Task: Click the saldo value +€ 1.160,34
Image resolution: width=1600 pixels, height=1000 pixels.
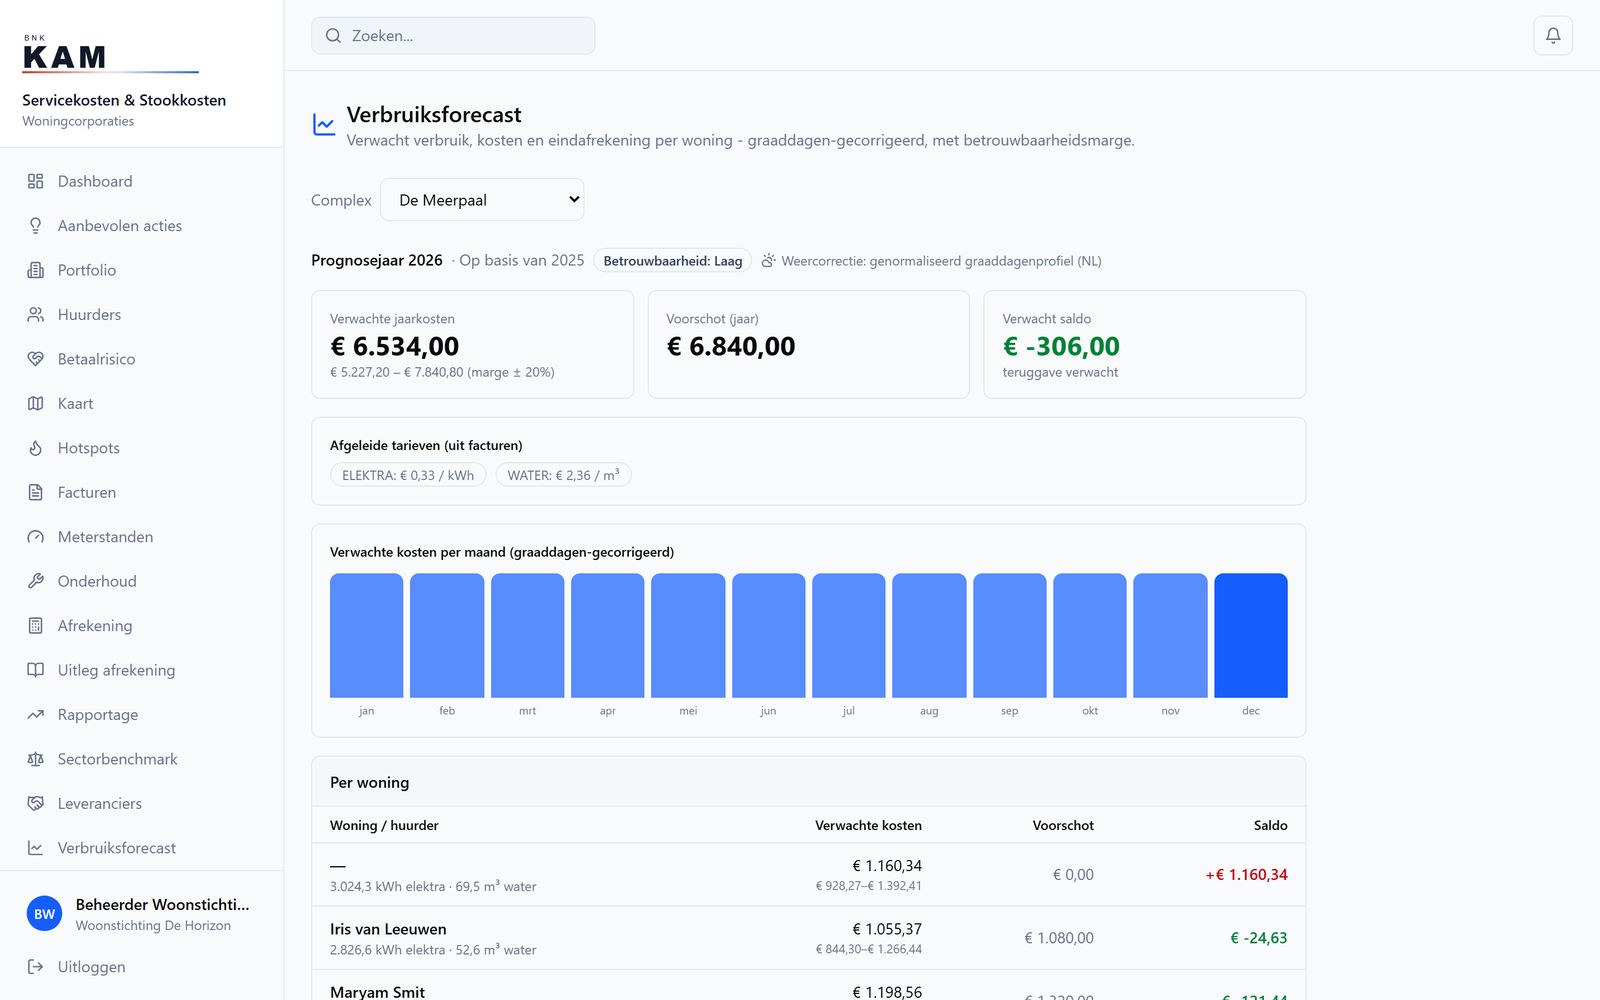Action: point(1246,875)
